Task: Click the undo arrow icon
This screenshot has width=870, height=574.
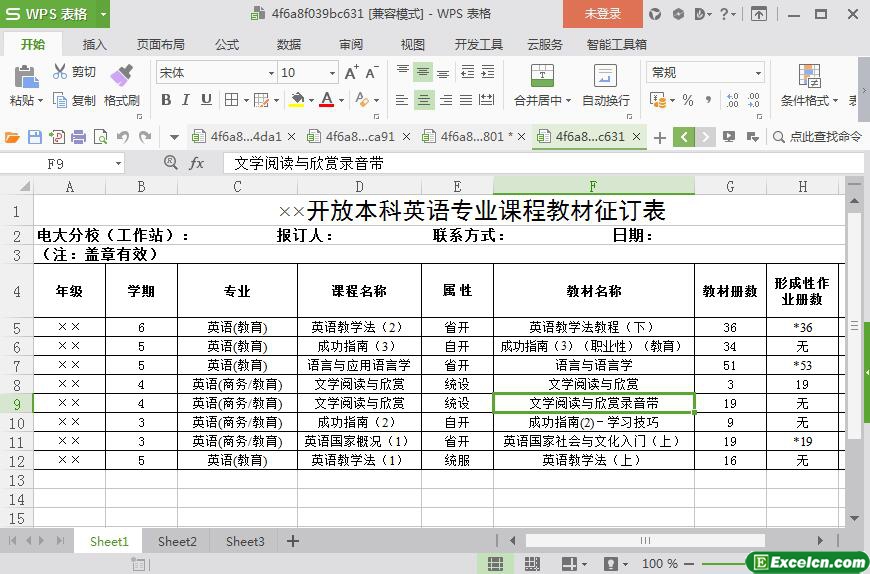Action: point(122,137)
